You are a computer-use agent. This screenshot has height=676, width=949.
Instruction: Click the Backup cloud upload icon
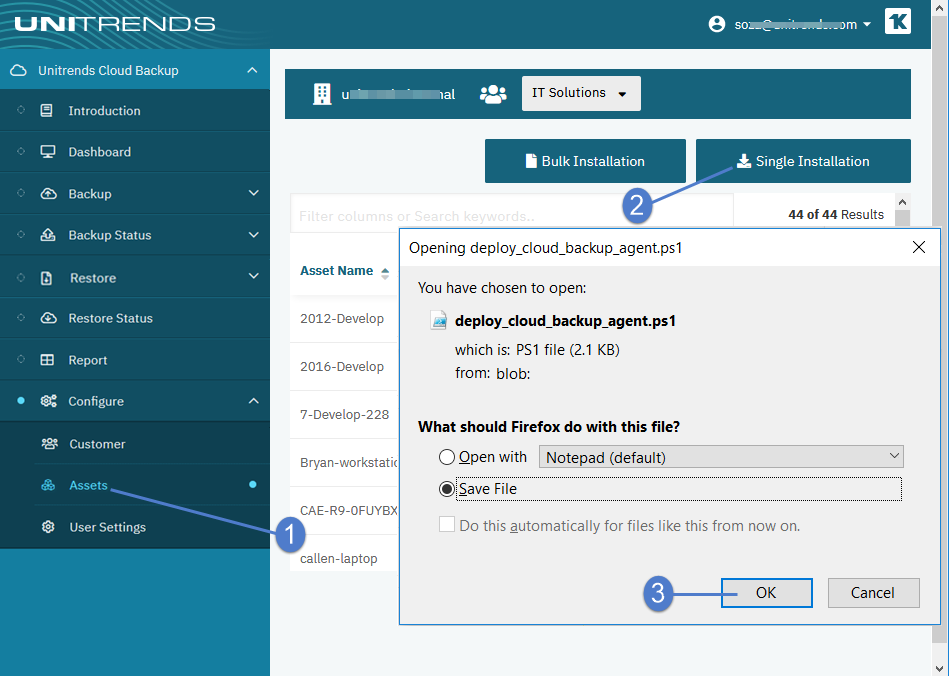(48, 194)
